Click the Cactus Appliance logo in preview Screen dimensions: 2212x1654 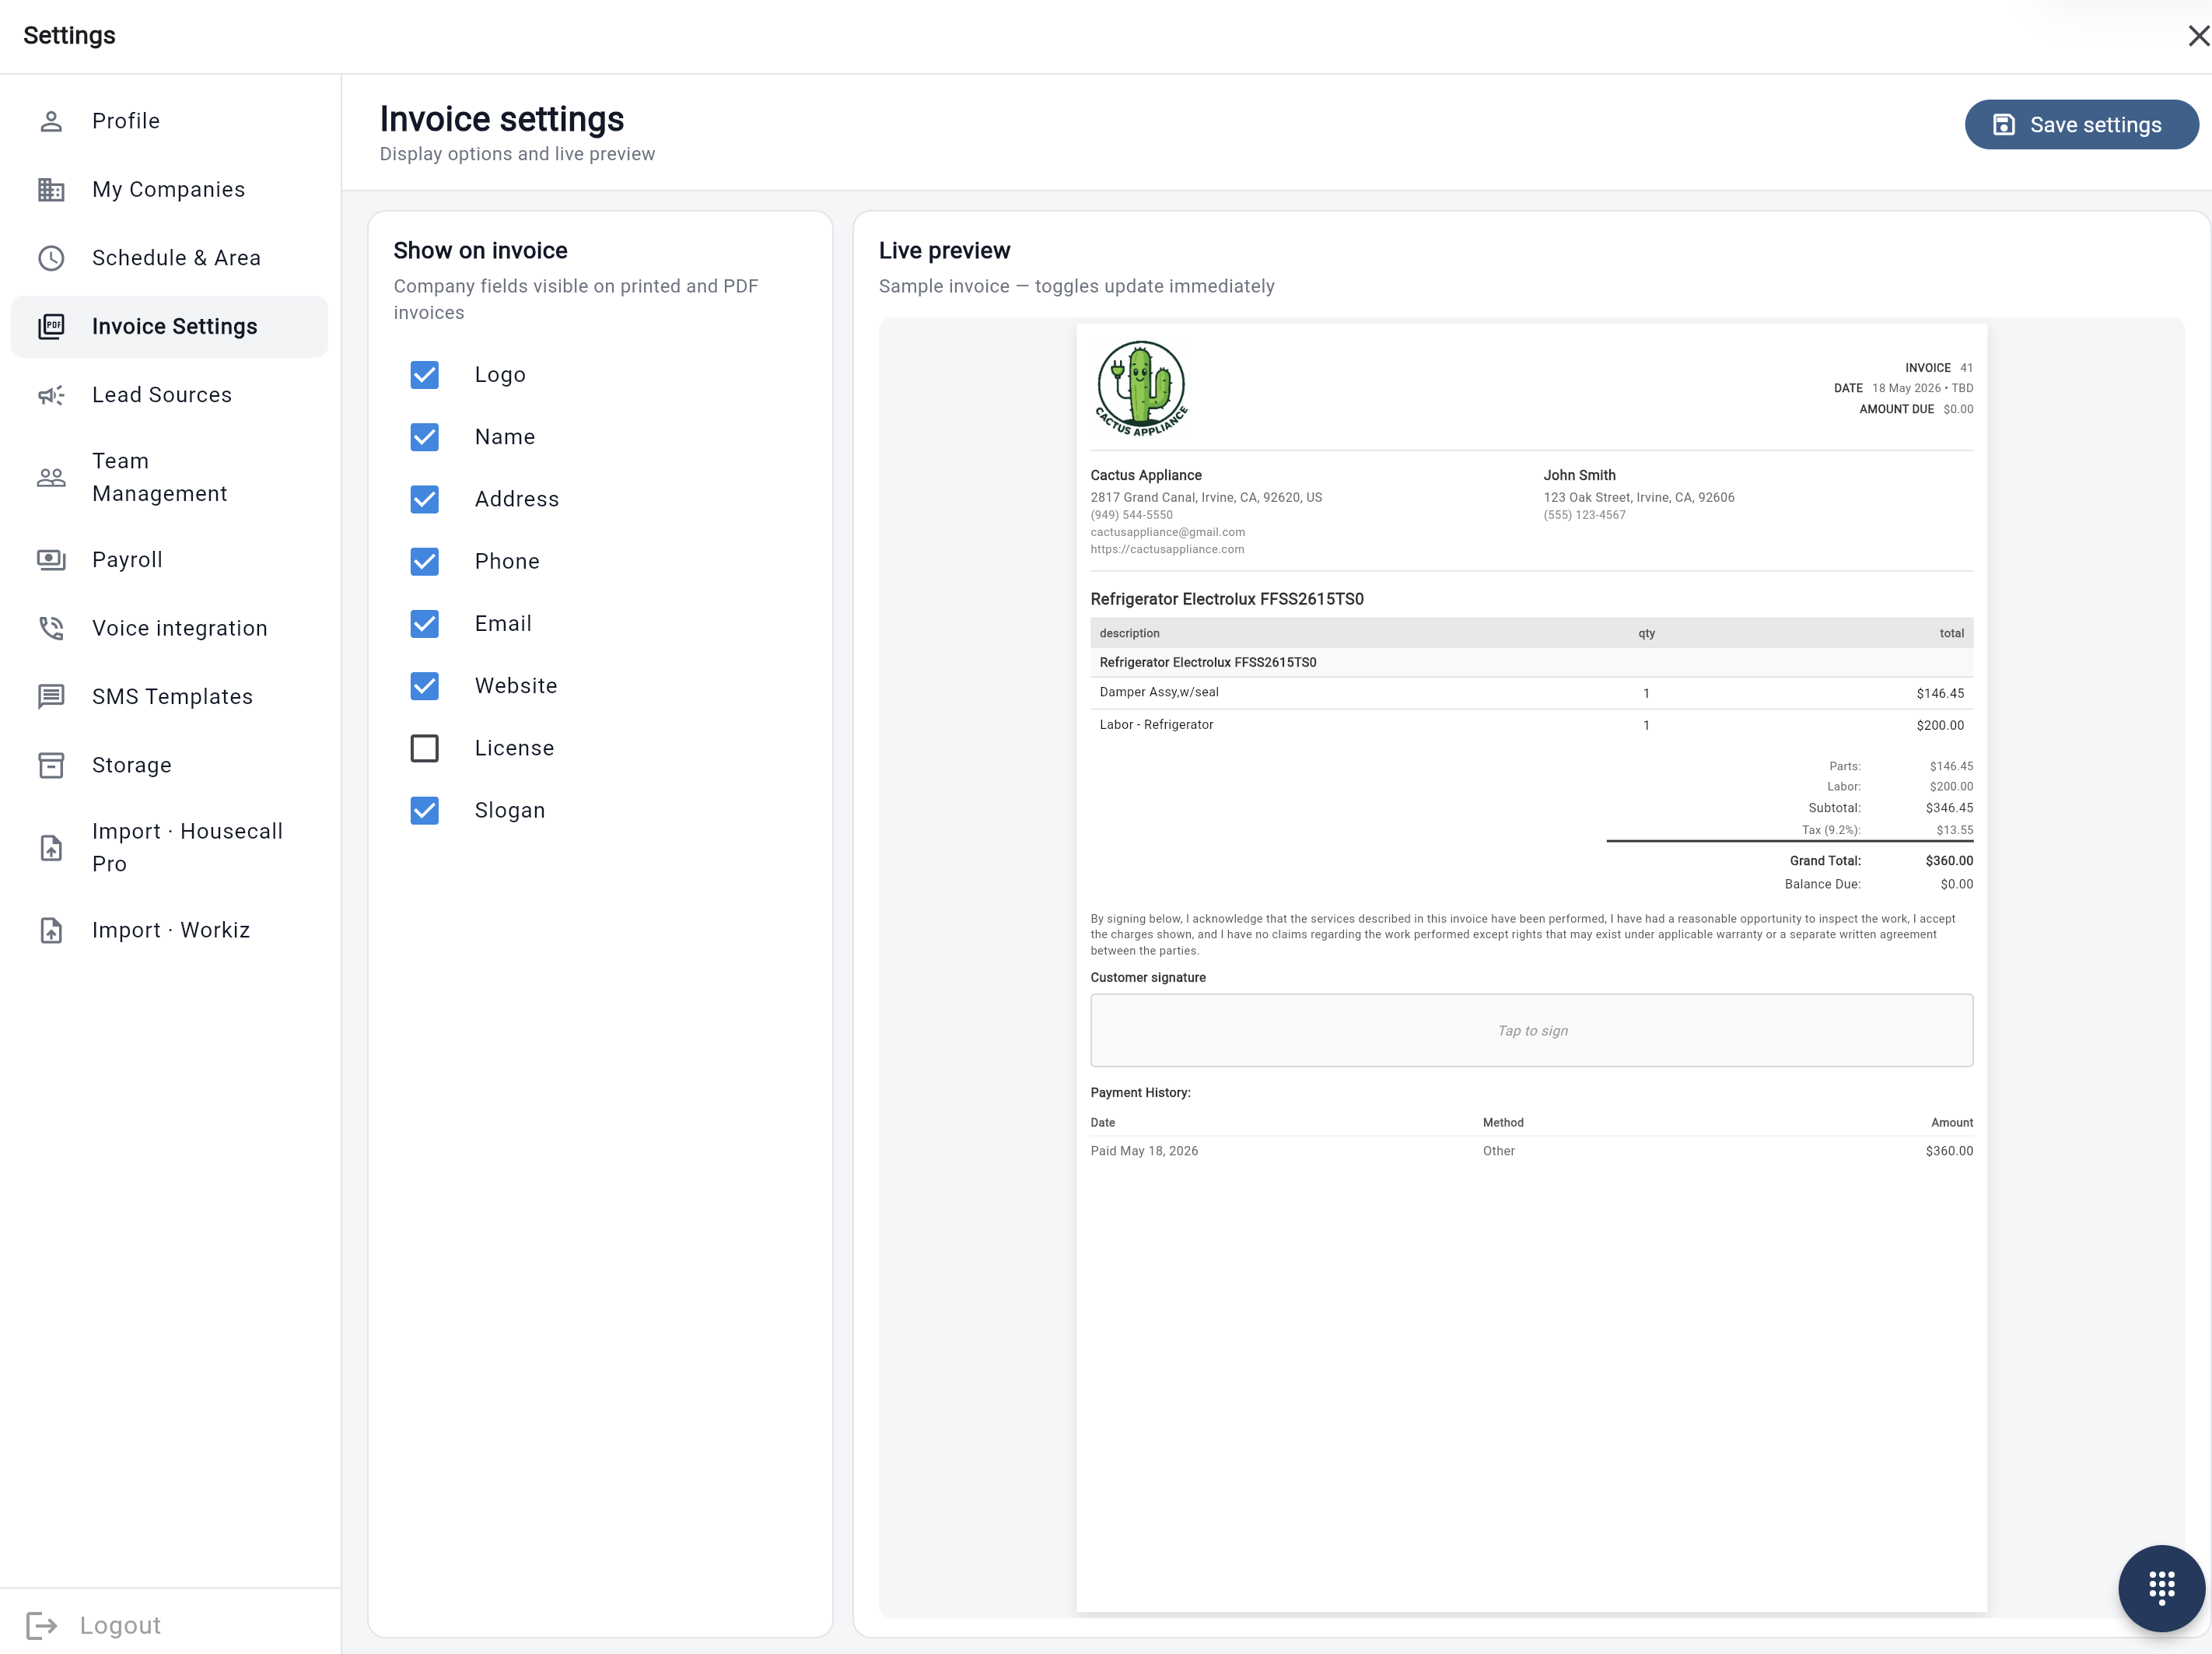1141,388
